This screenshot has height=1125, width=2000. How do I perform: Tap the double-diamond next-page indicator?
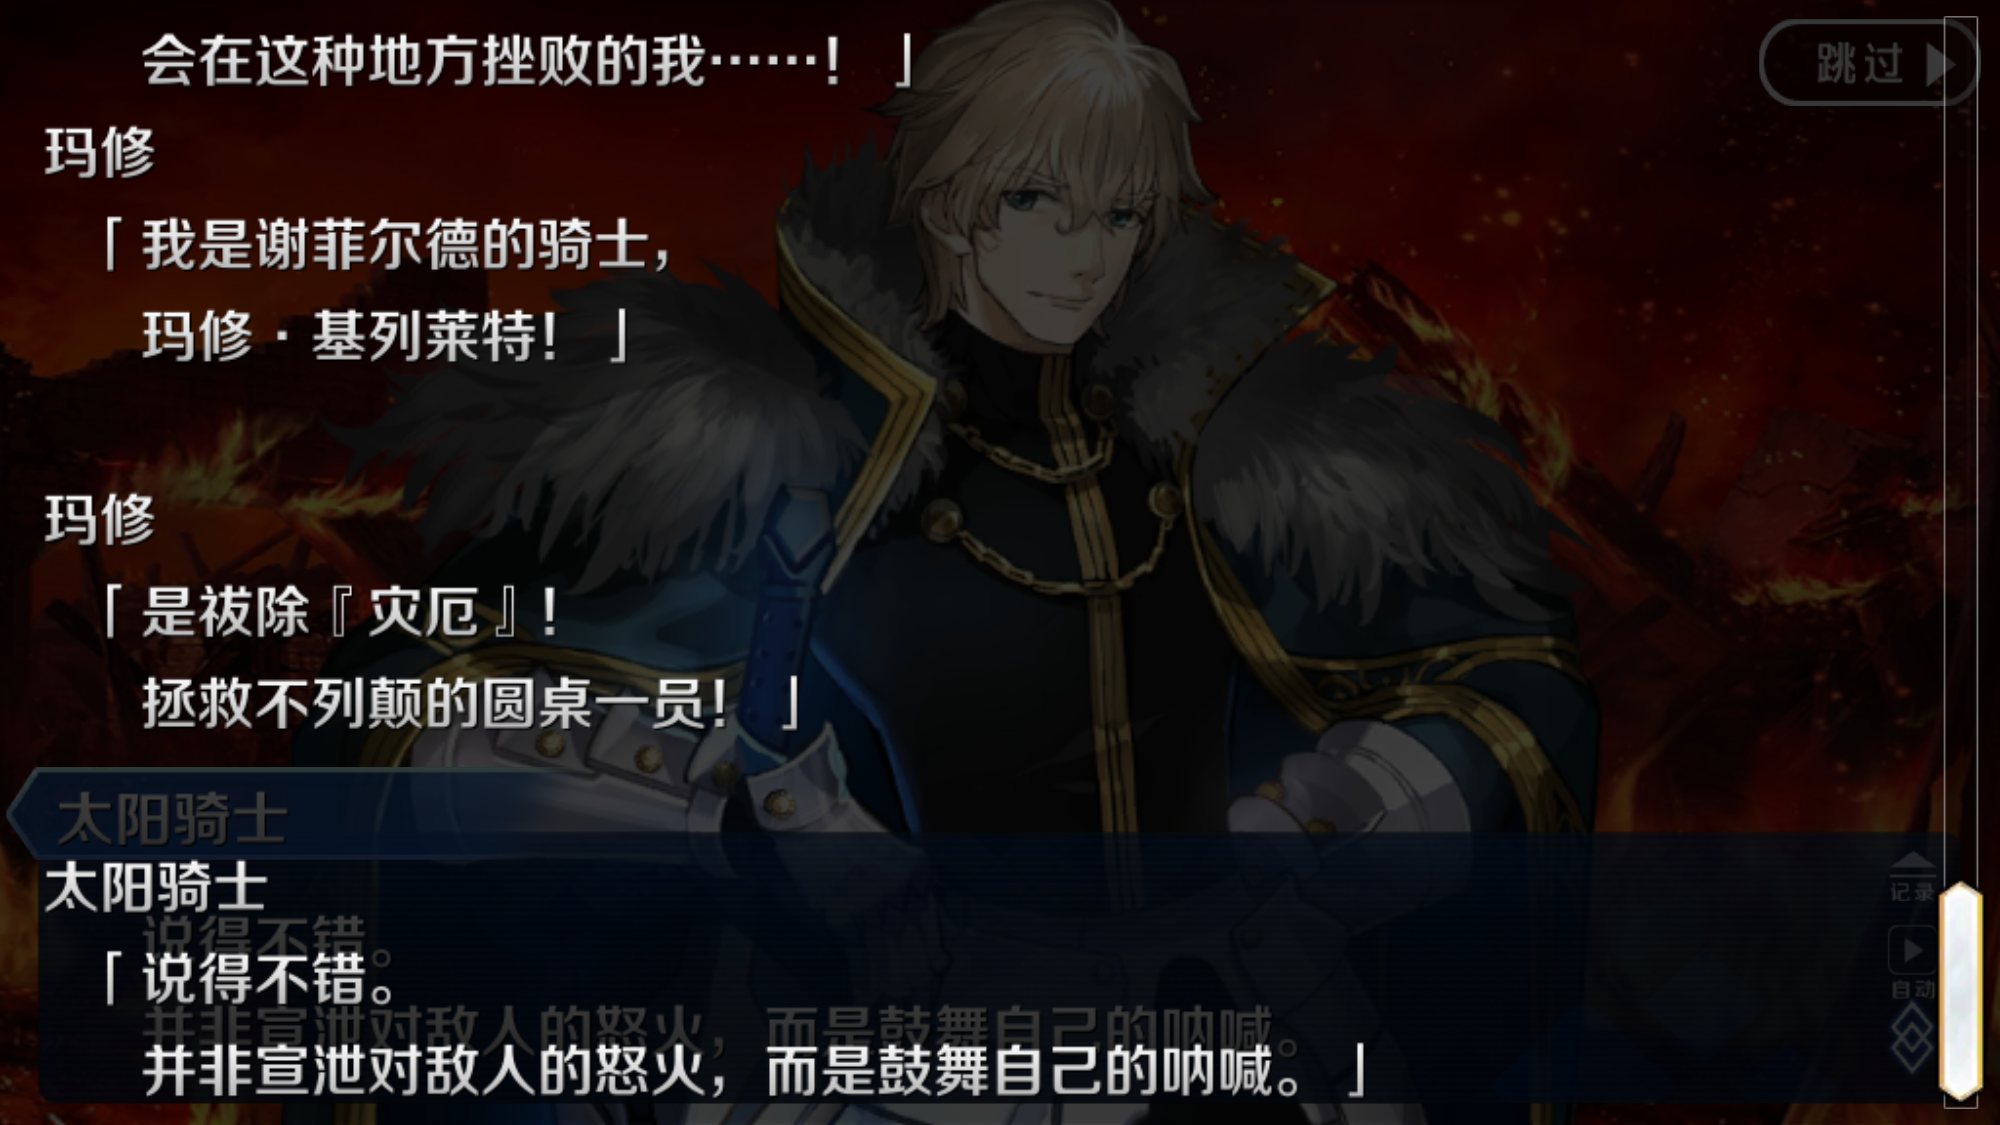[1912, 1039]
